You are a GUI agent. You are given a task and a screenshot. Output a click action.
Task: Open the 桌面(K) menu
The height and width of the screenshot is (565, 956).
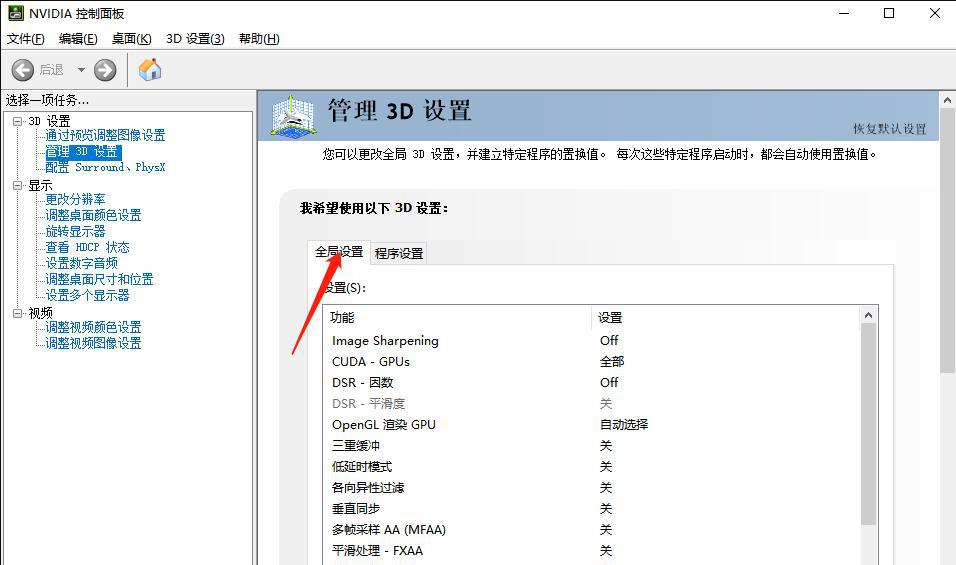tap(132, 39)
